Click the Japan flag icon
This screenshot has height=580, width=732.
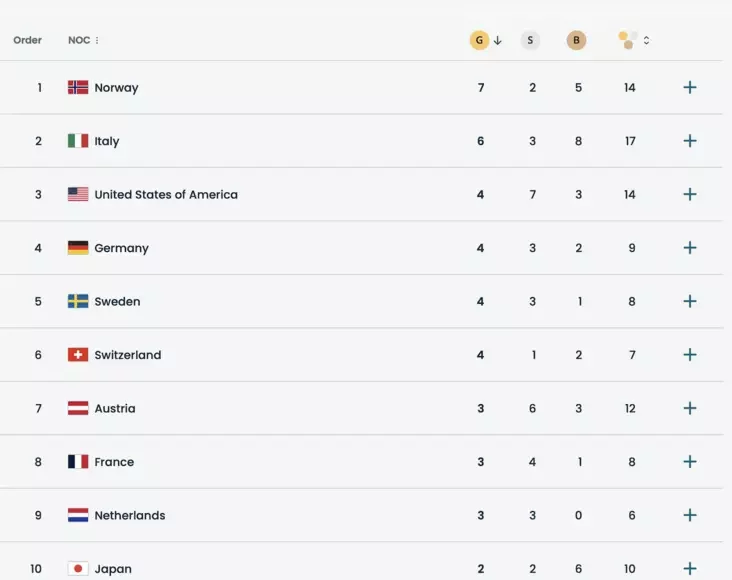[x=78, y=568]
